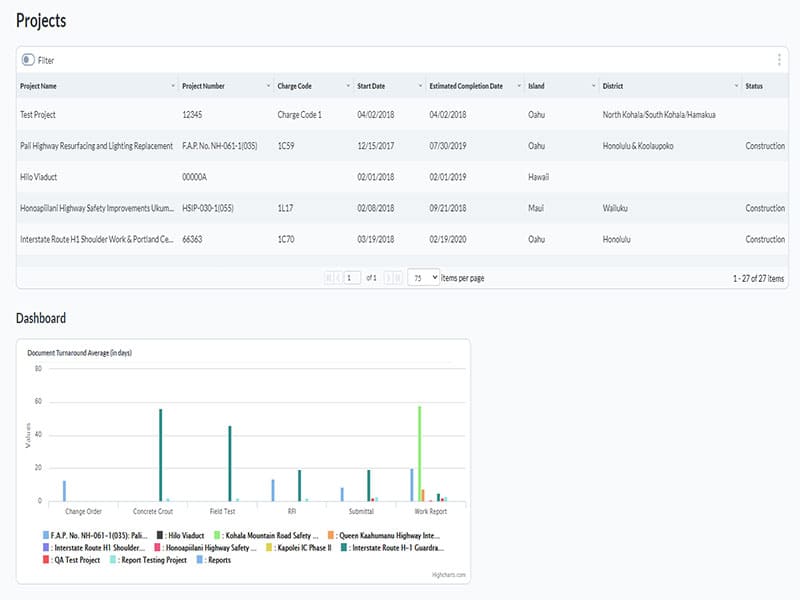800x600 pixels.
Task: Go to the first page of results
Action: [327, 277]
